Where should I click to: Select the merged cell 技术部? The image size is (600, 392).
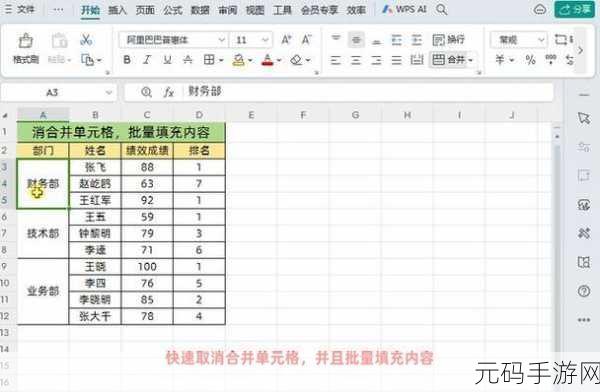43,234
